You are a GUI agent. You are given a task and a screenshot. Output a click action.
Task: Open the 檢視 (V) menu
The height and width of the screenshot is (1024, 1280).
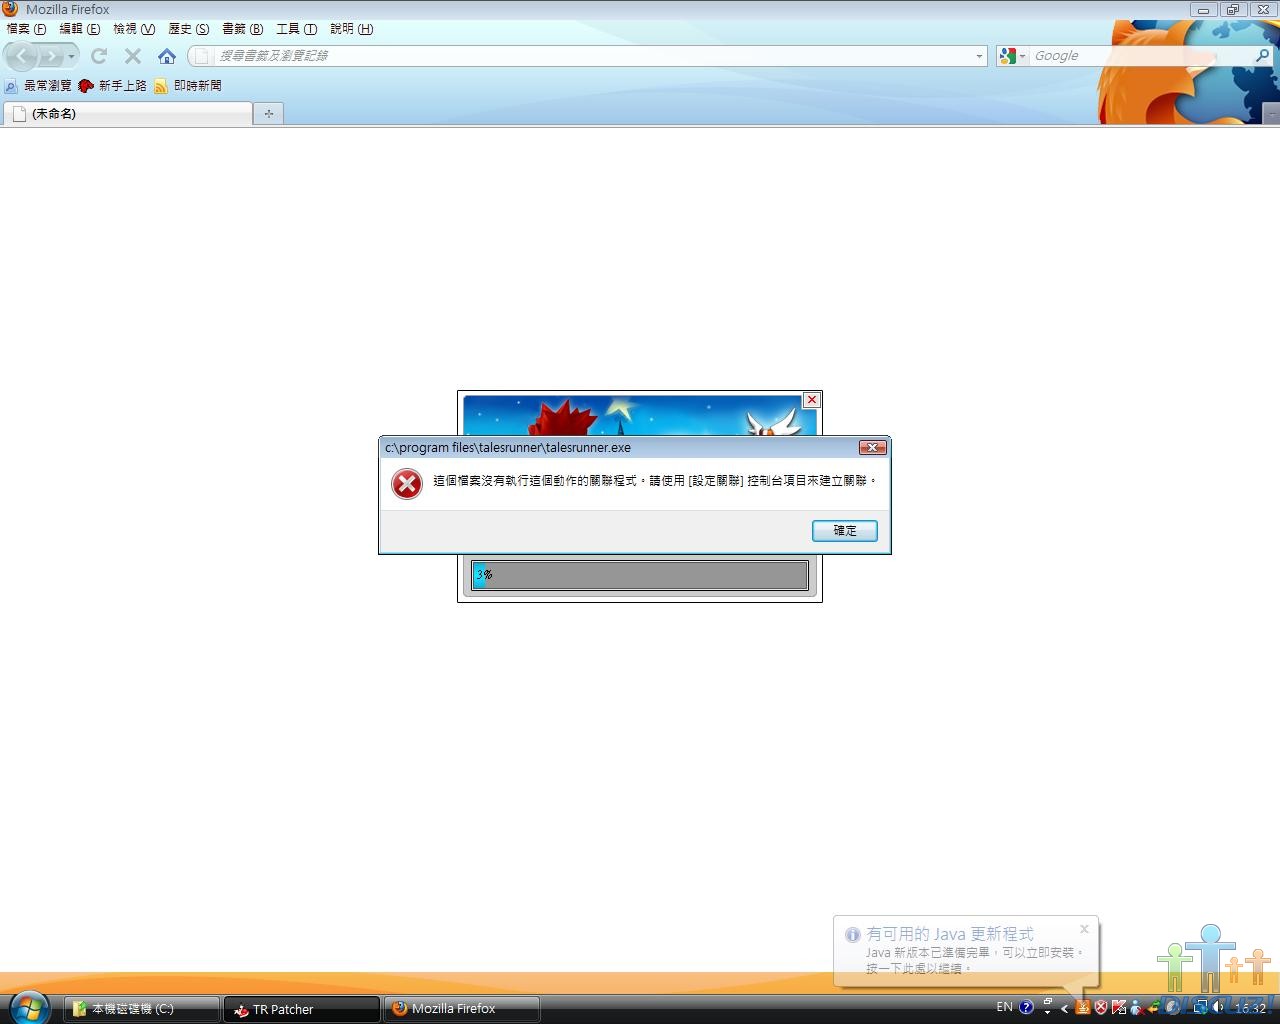coord(134,29)
